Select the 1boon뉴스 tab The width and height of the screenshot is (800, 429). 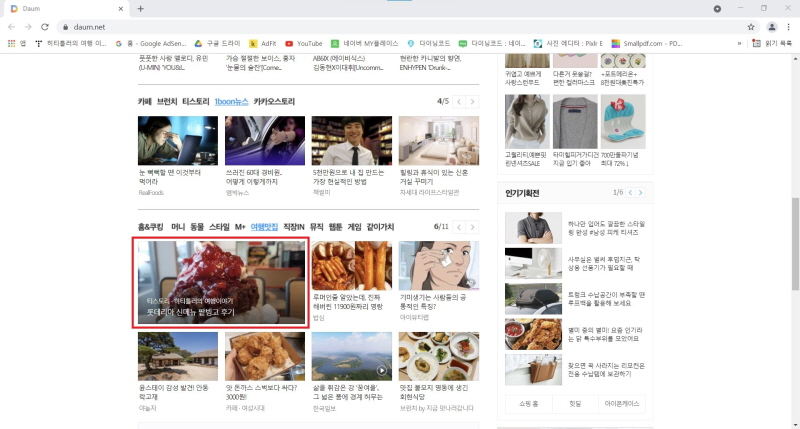pyautogui.click(x=232, y=102)
